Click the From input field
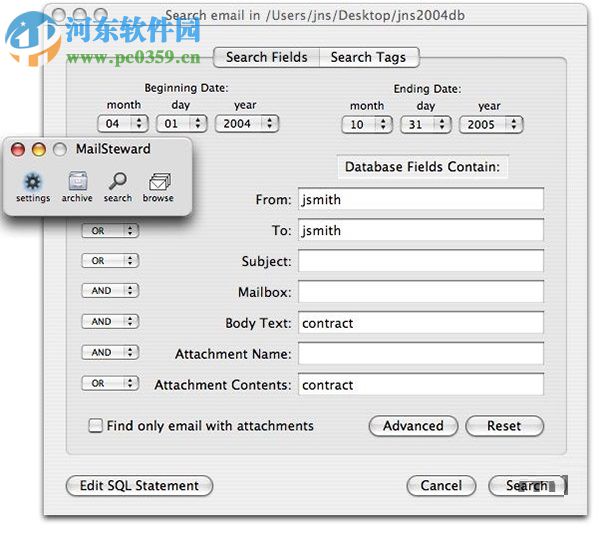600x538 pixels. click(421, 199)
